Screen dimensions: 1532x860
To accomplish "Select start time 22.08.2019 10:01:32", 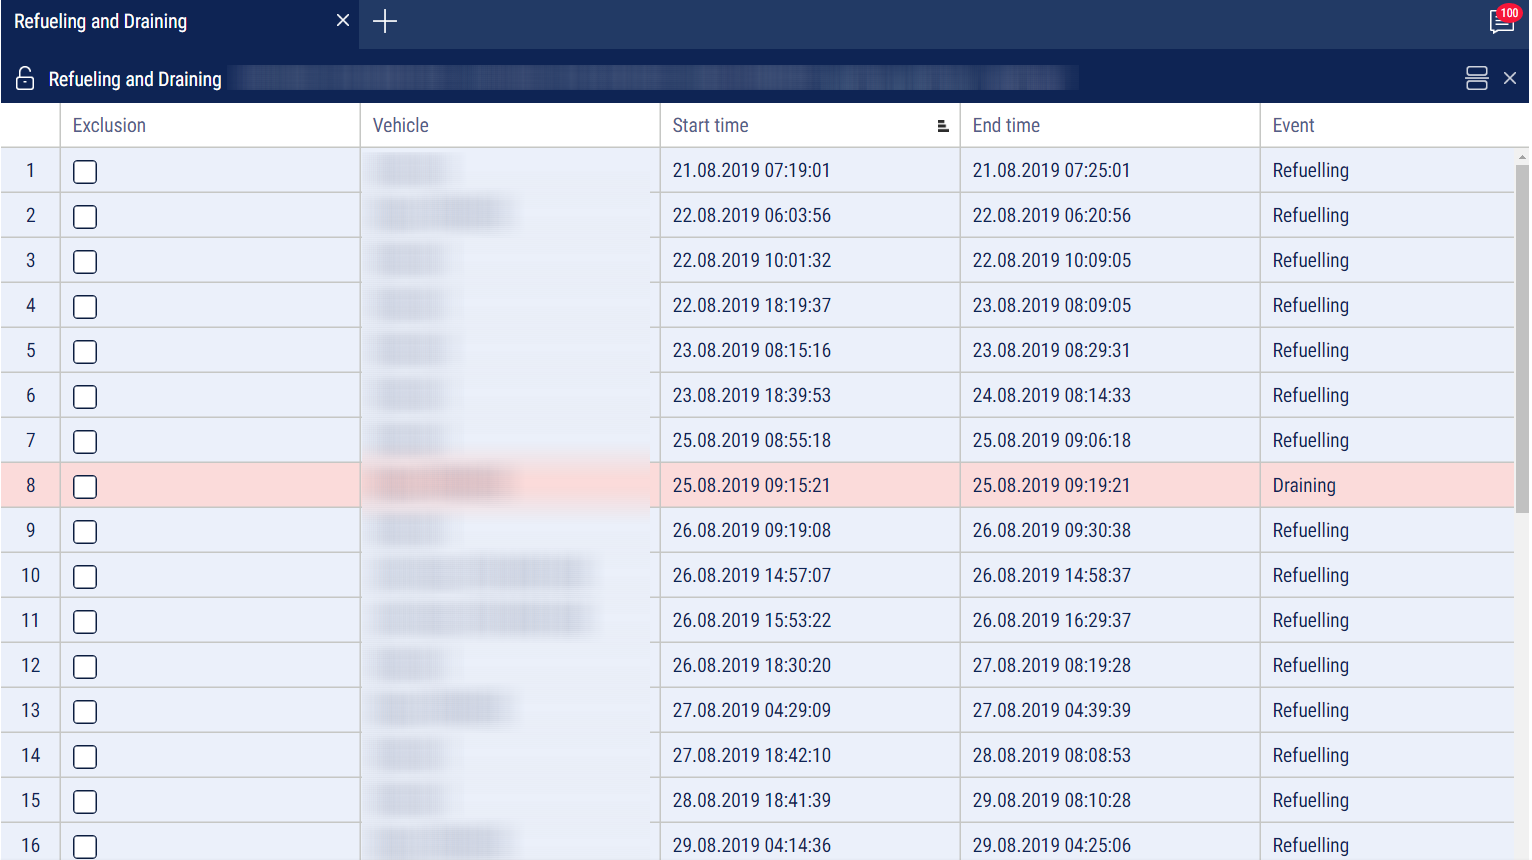I will 751,260.
